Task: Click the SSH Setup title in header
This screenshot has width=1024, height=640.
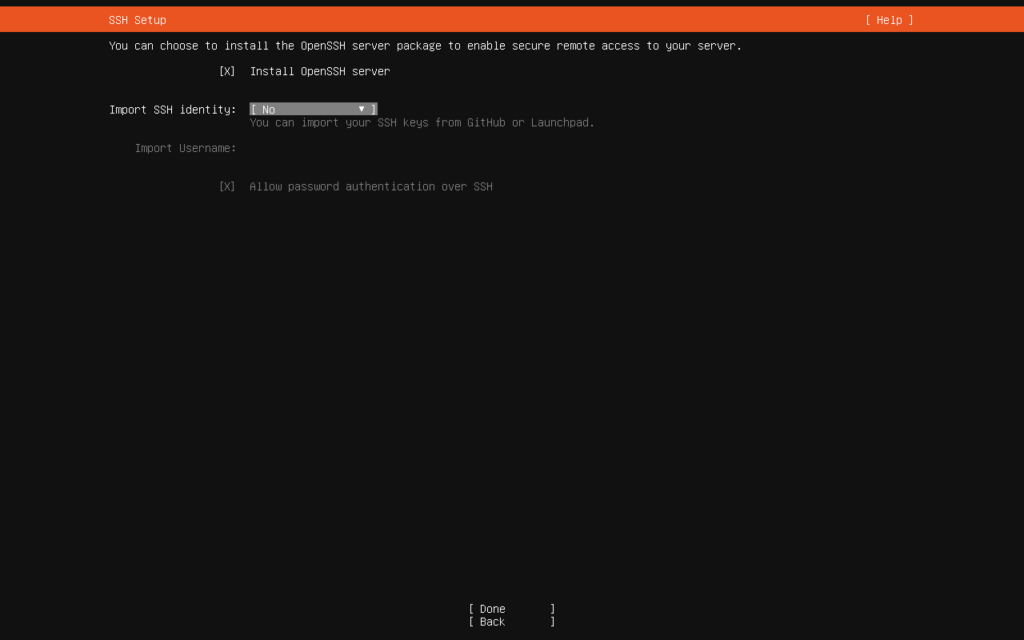Action: pyautogui.click(x=137, y=20)
